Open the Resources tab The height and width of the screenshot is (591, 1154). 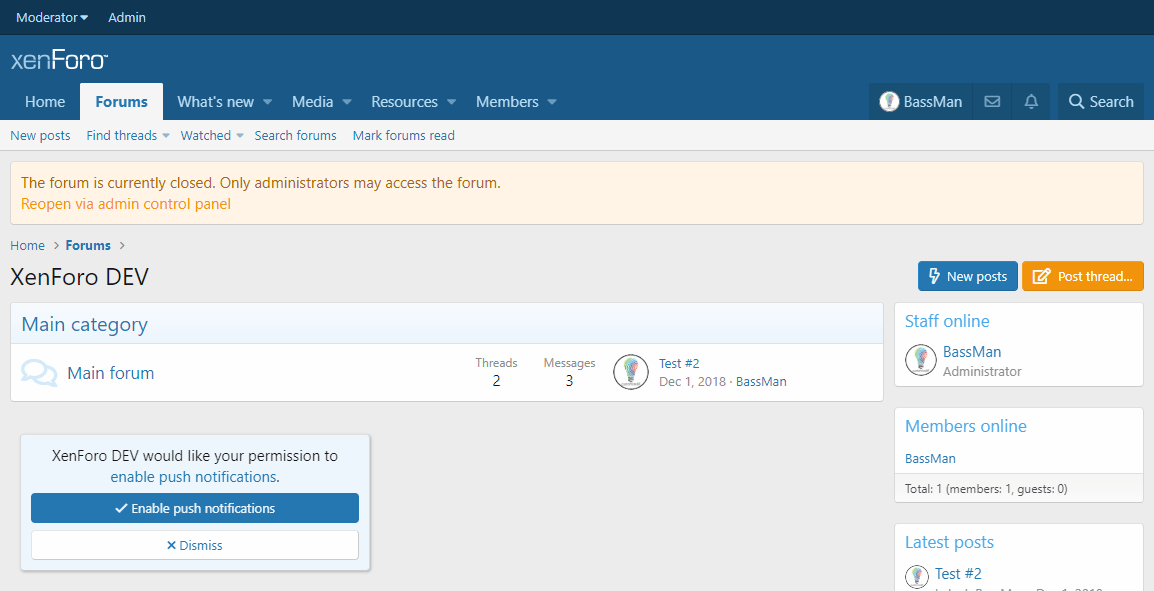click(404, 102)
